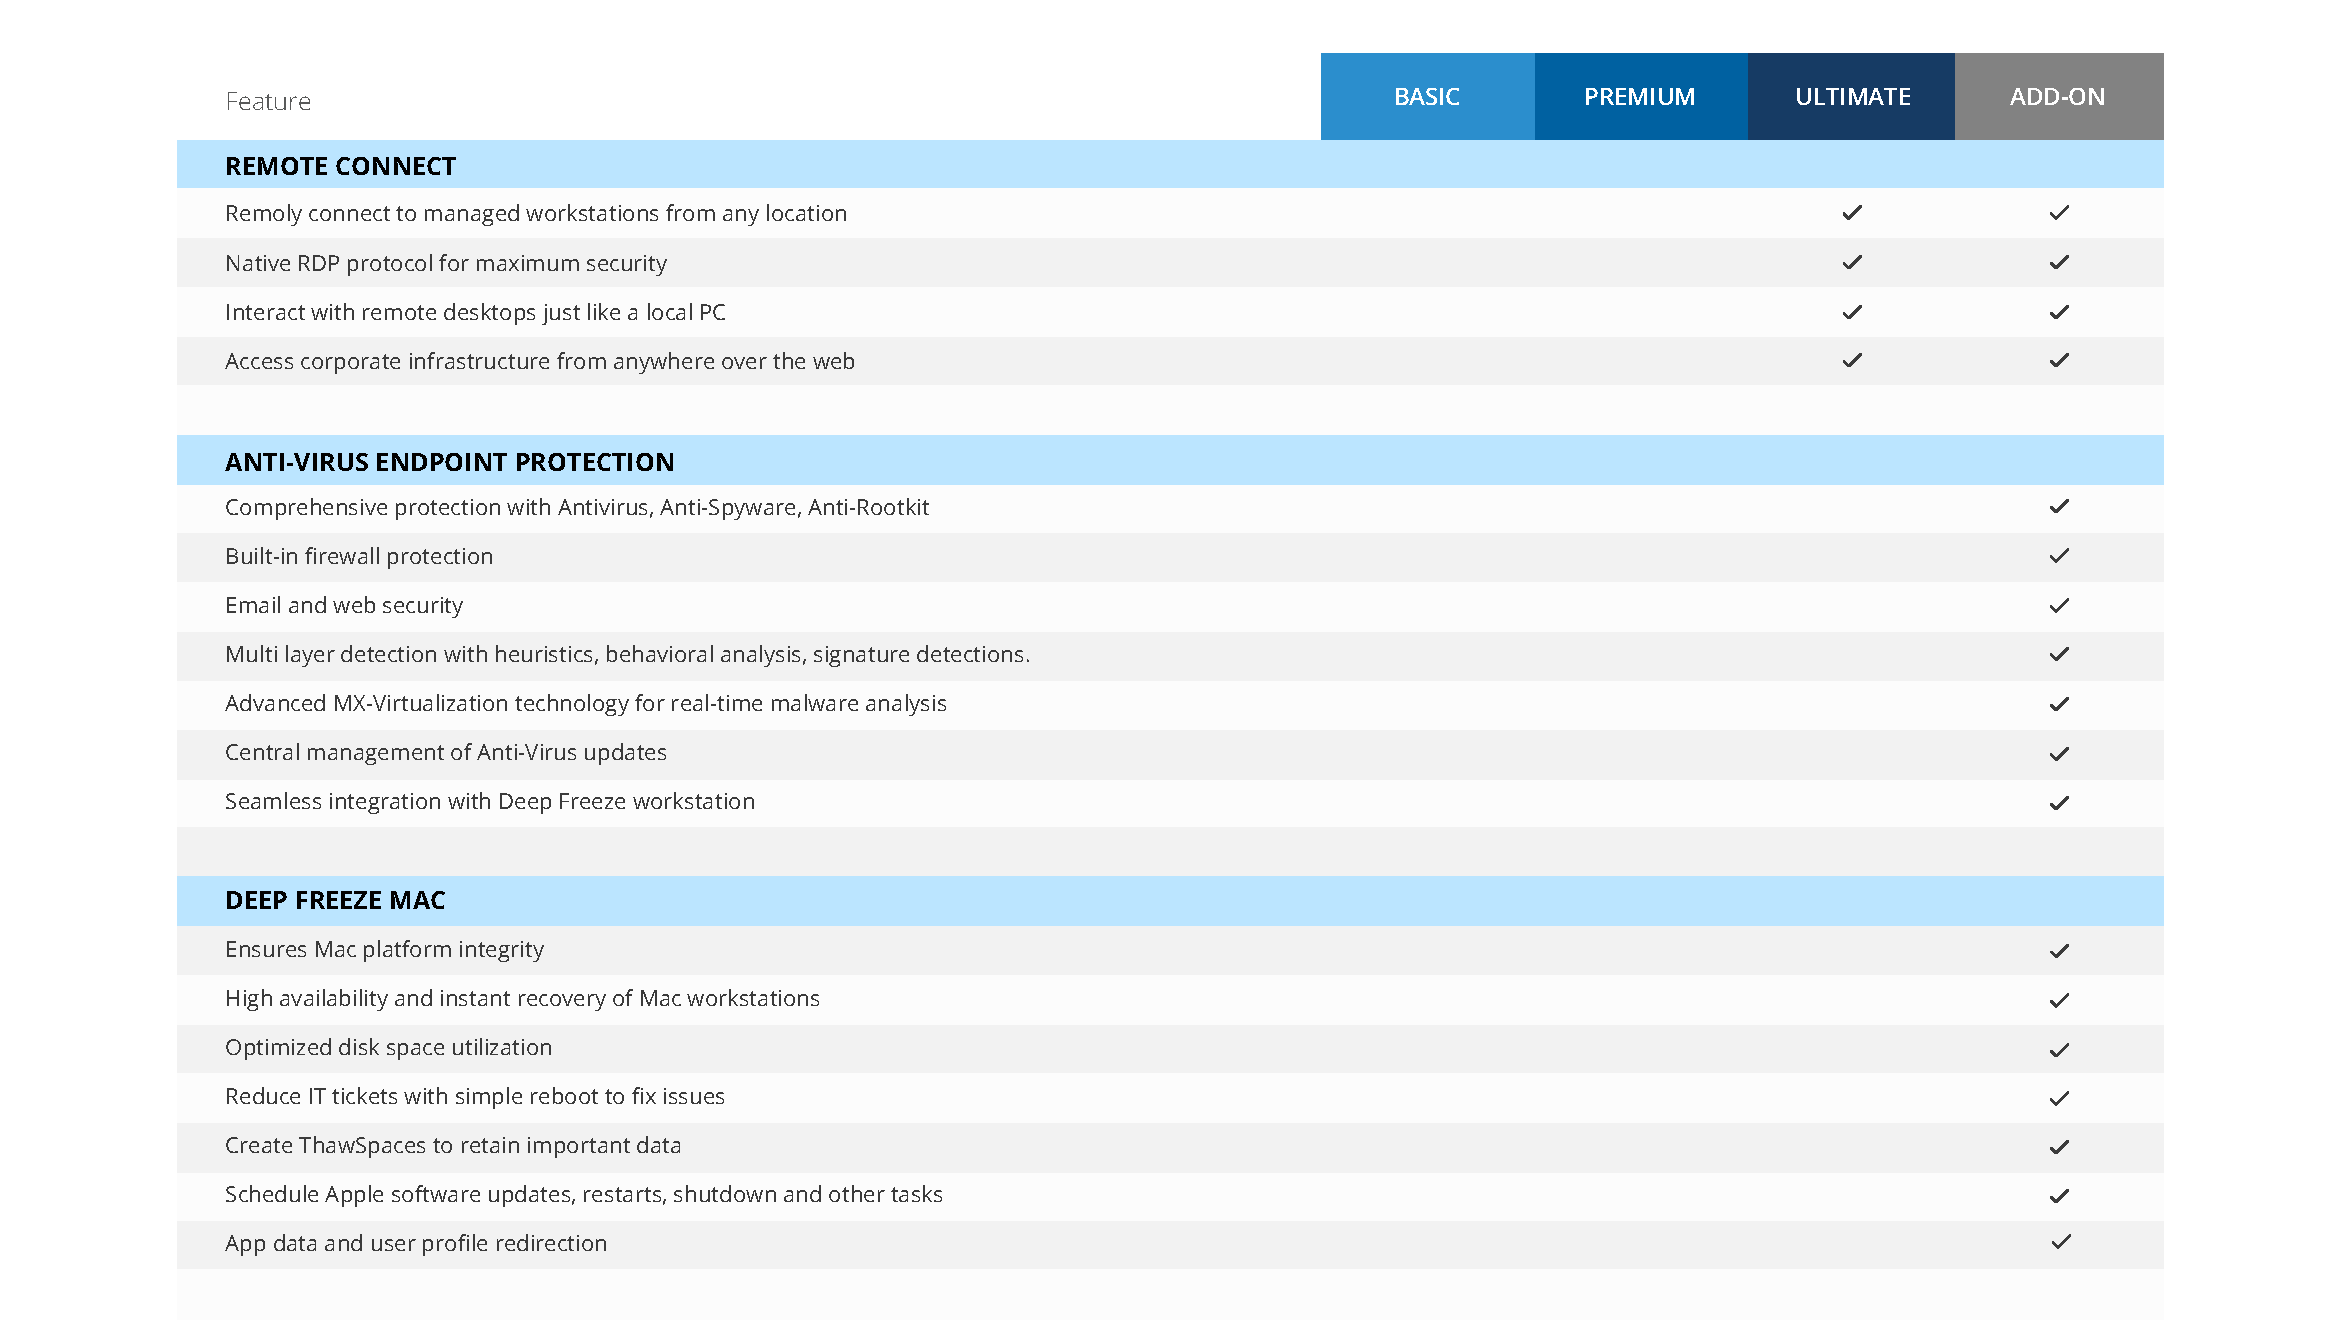
Task: Click the ADD-ON column header
Action: tap(2057, 97)
